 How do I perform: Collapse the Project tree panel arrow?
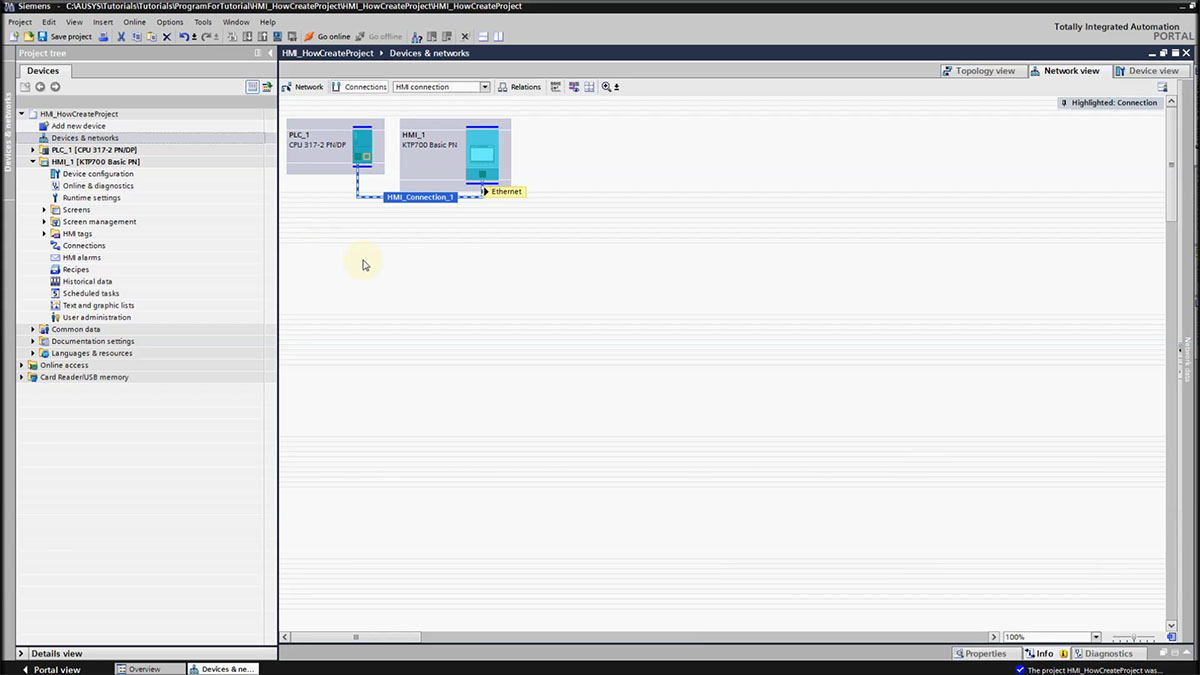[x=270, y=53]
